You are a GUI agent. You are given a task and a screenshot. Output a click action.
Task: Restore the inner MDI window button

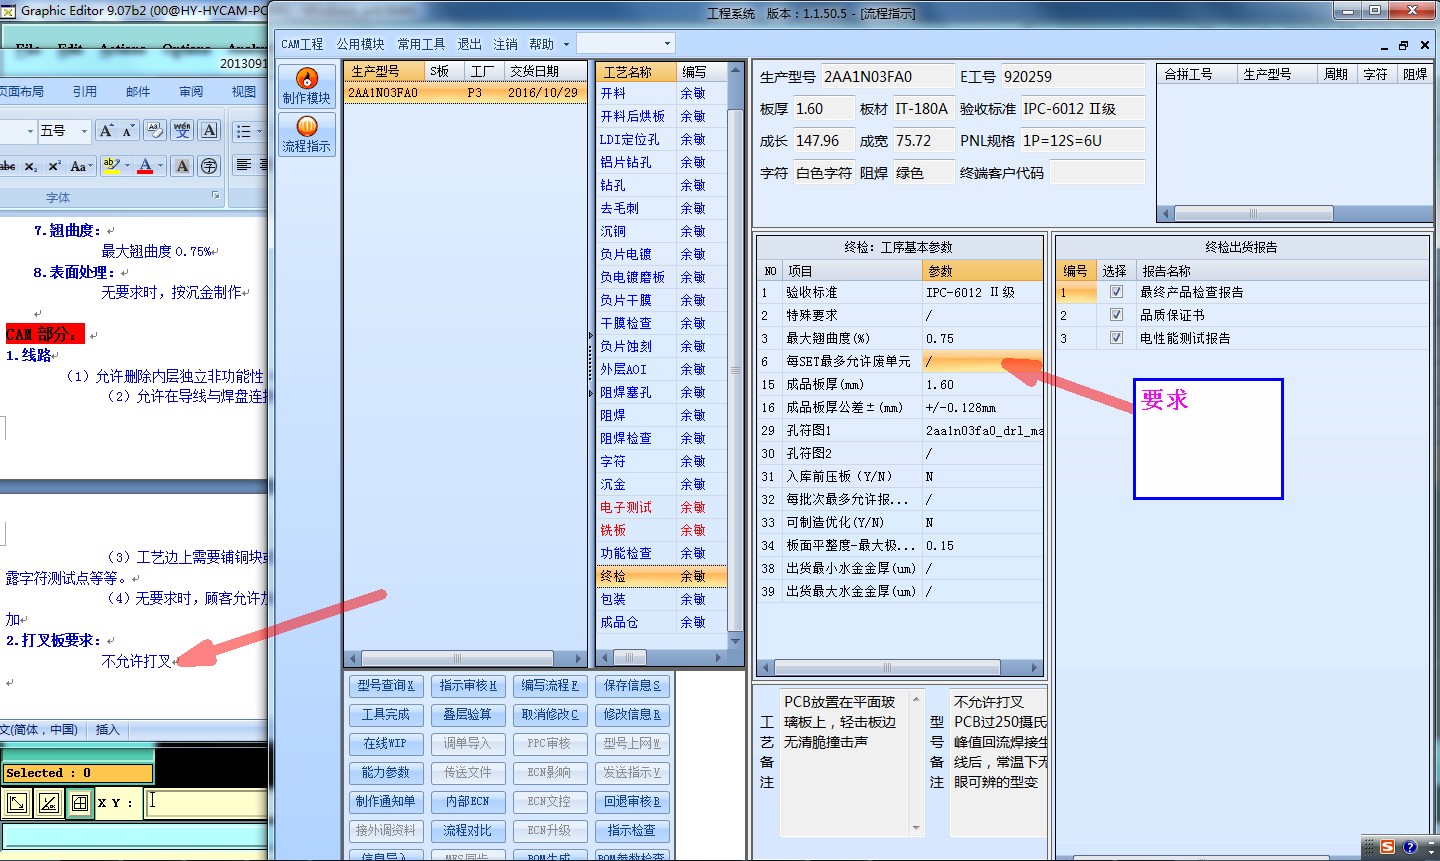coord(1404,46)
